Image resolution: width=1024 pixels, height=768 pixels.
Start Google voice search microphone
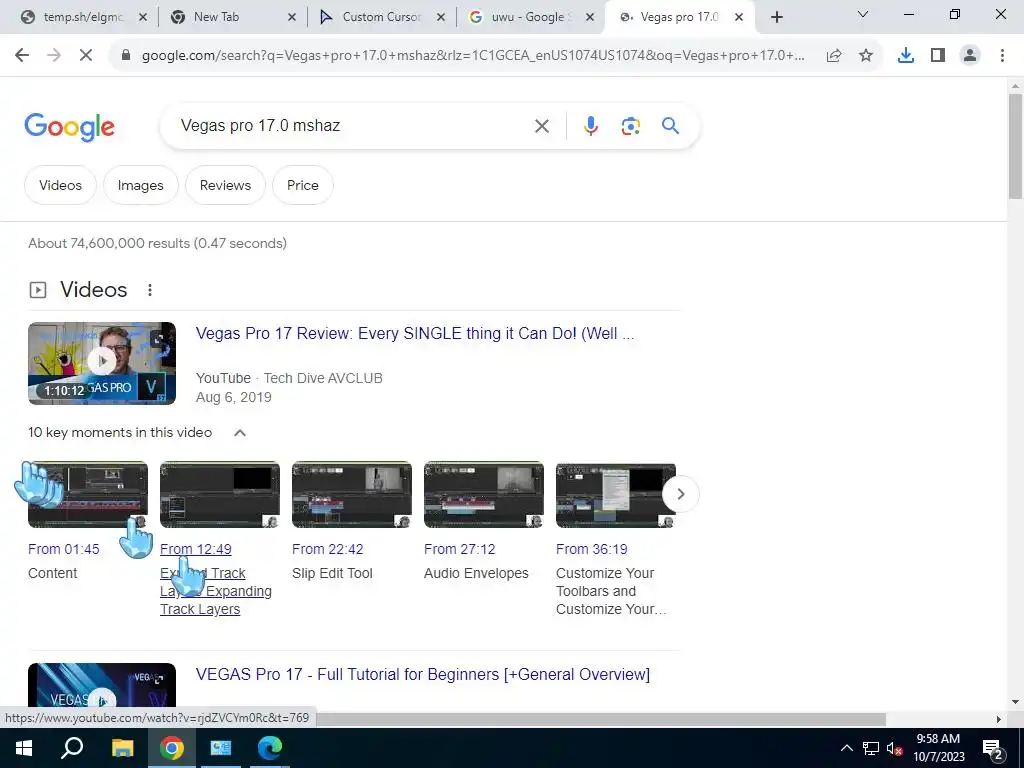coord(590,126)
